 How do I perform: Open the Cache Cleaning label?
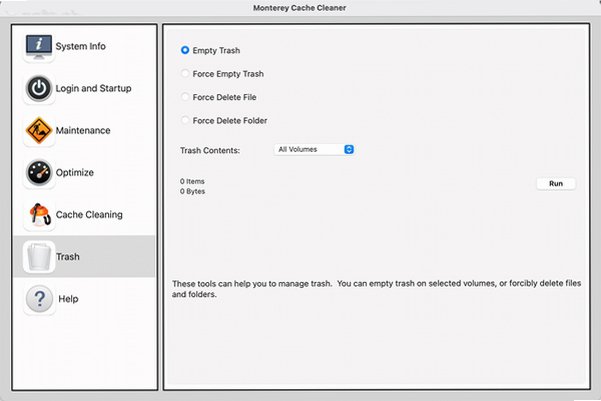(x=89, y=215)
